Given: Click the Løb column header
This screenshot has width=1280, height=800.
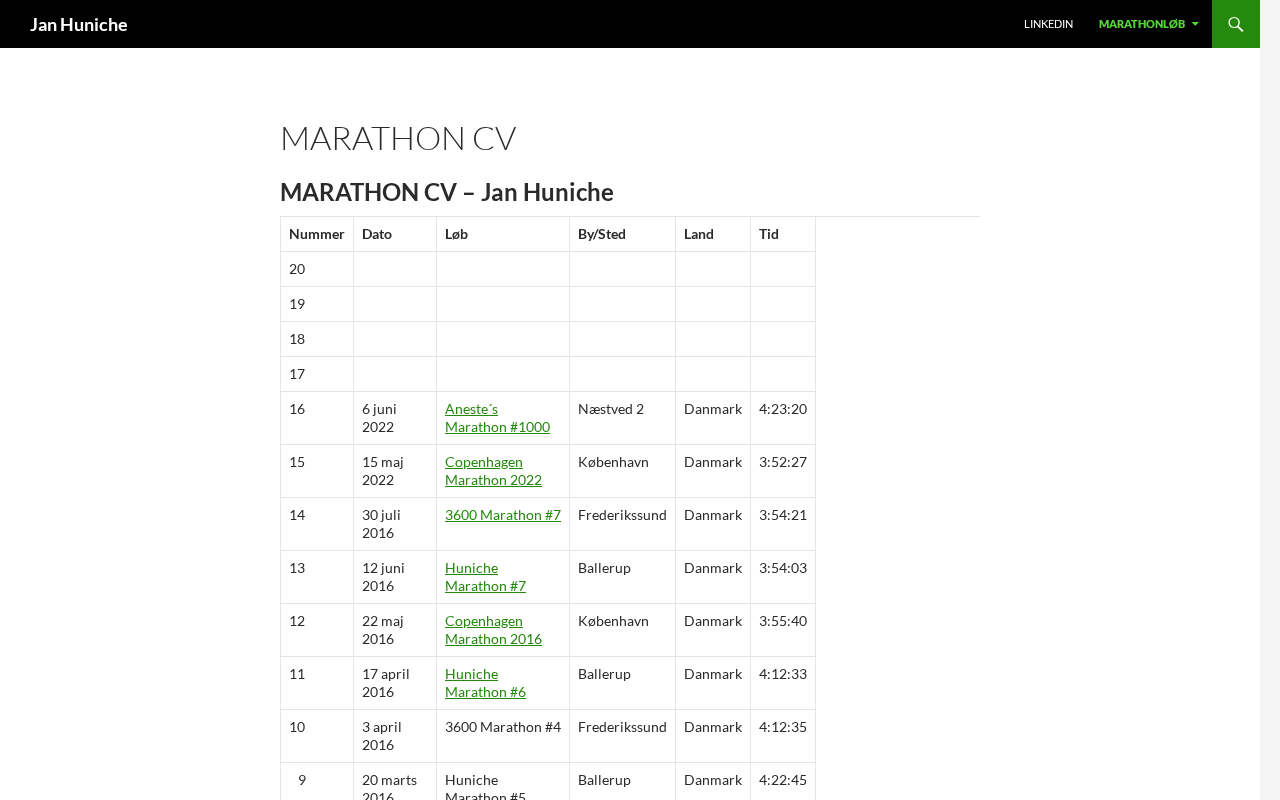Looking at the screenshot, I should click(456, 234).
